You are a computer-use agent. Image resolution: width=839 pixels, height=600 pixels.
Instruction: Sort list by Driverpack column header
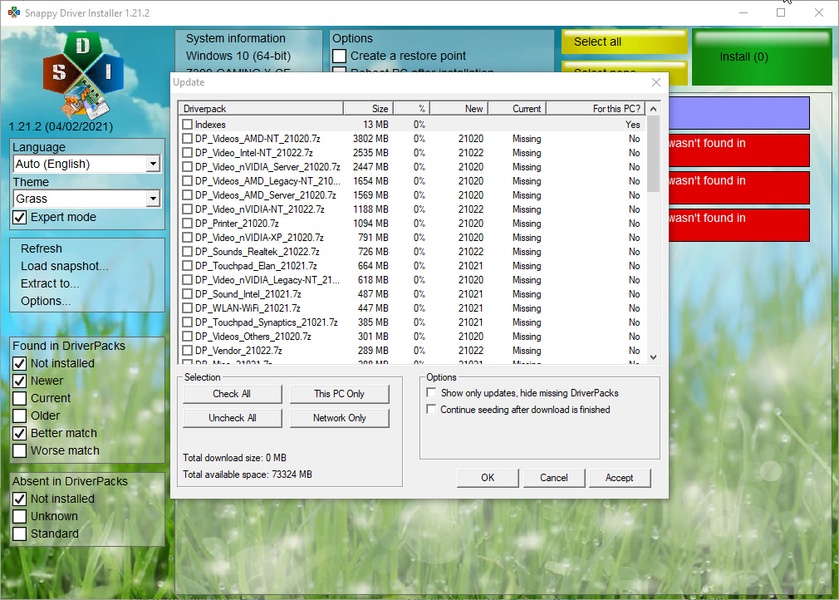260,108
